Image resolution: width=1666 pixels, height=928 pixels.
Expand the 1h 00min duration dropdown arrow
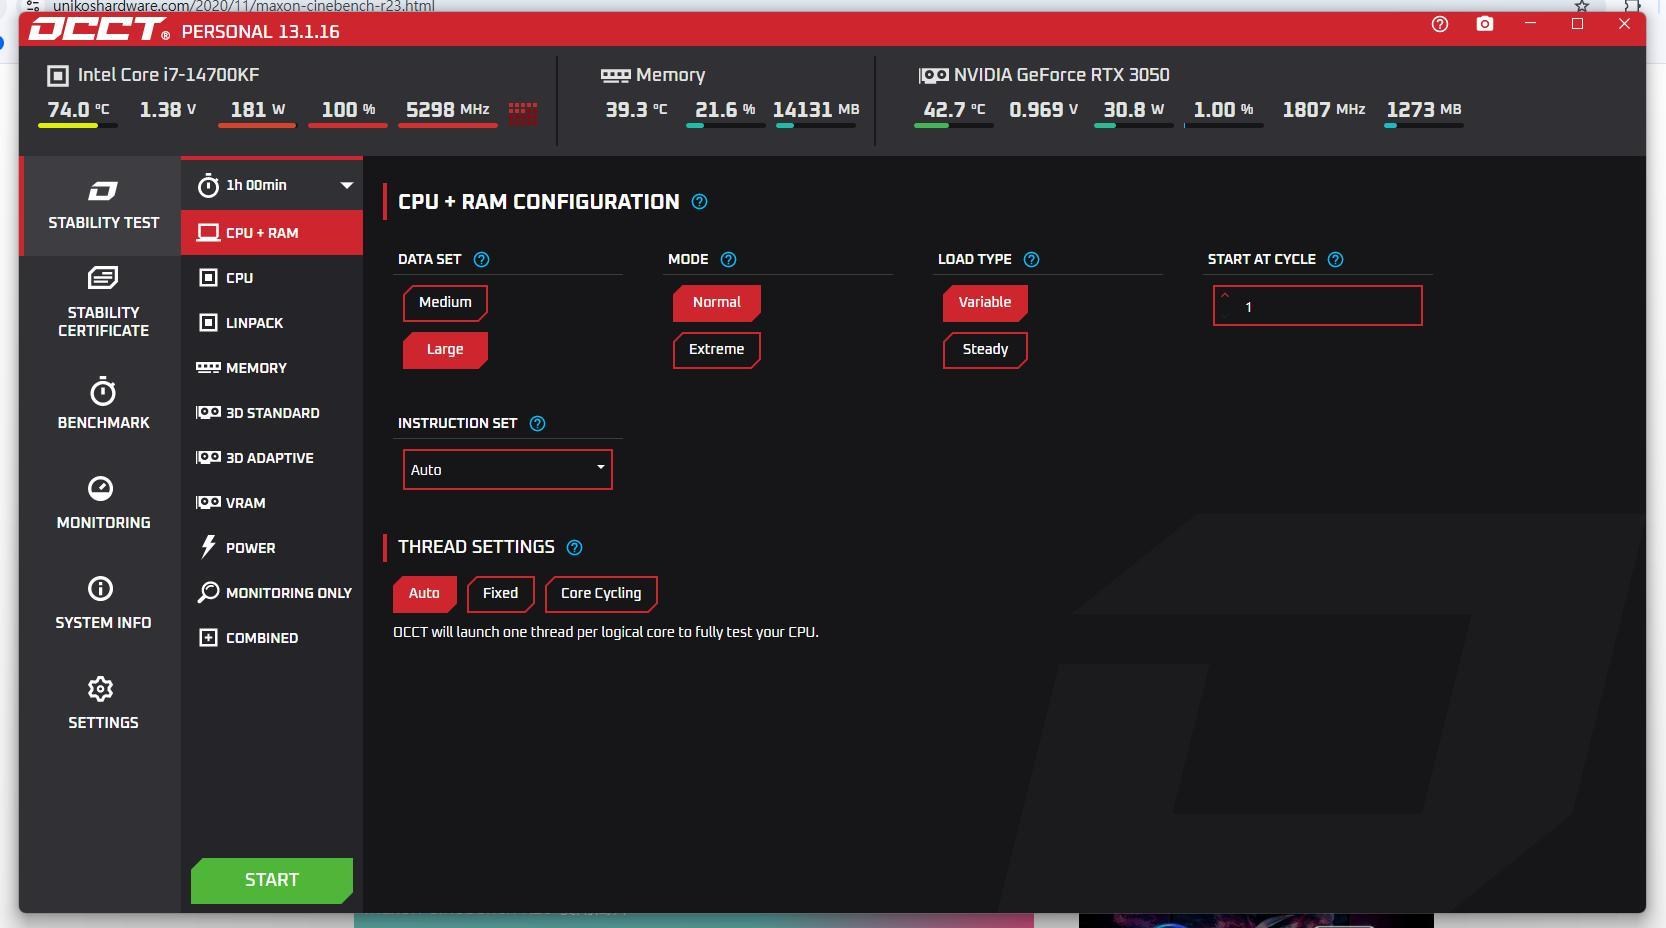346,185
